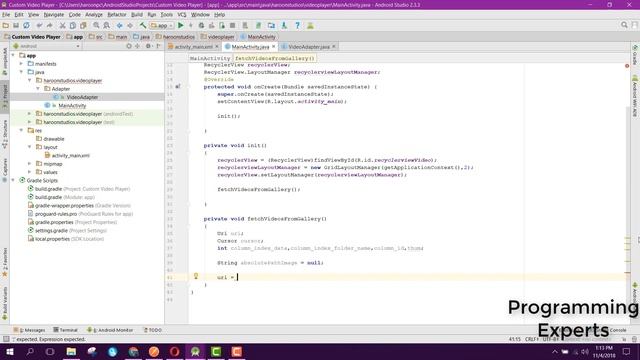Open the TODO tool window
Screen dimensions: 640x360
point(152,330)
